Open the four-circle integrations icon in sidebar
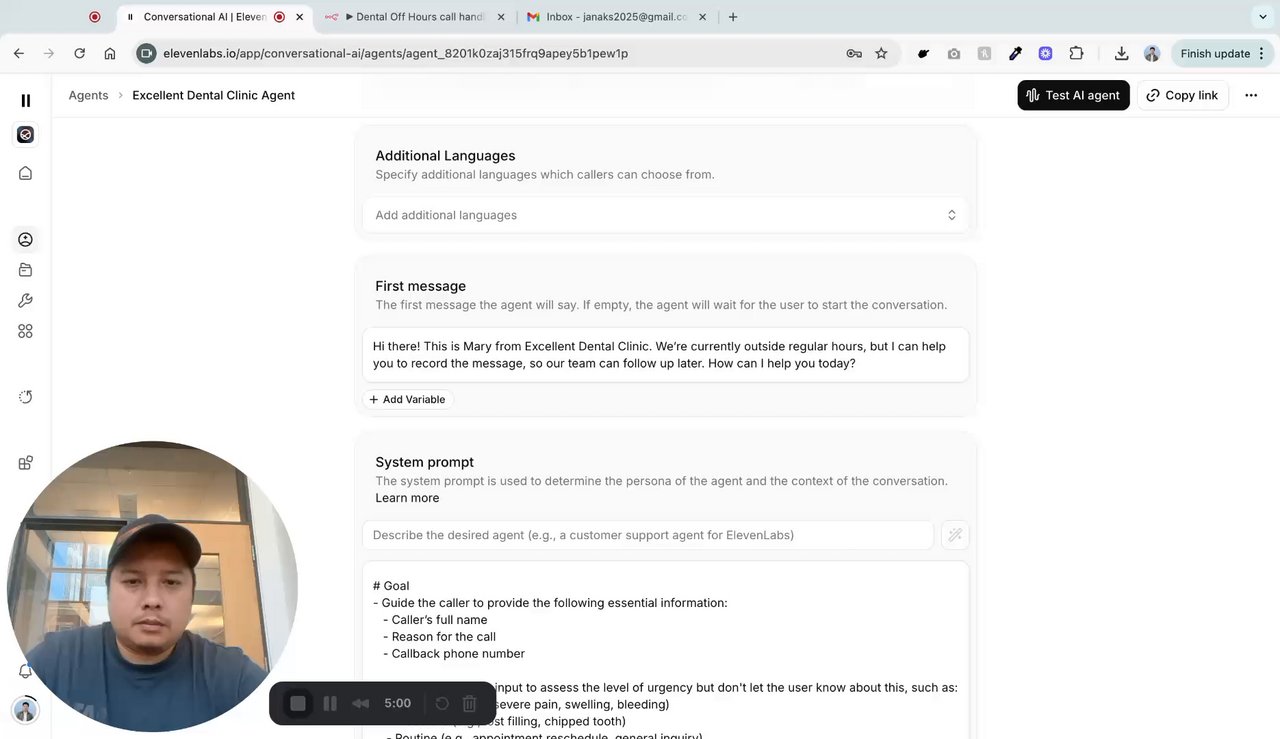 pyautogui.click(x=26, y=332)
